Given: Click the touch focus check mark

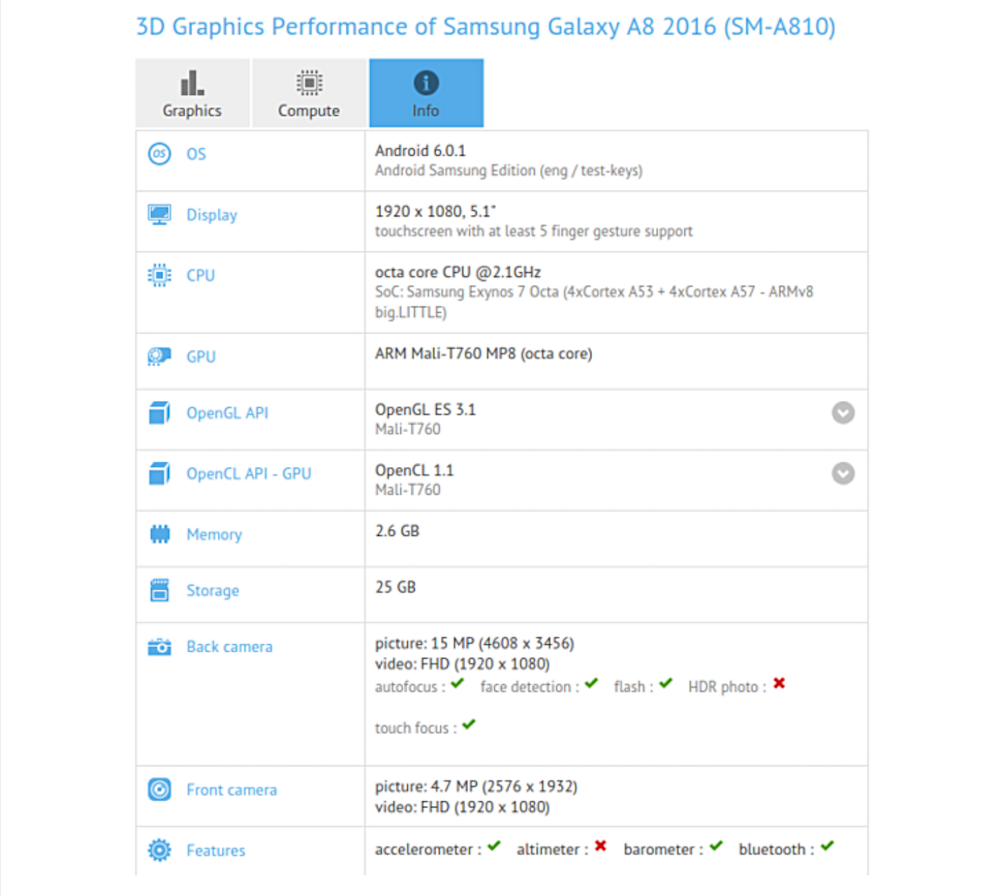Looking at the screenshot, I should [469, 725].
